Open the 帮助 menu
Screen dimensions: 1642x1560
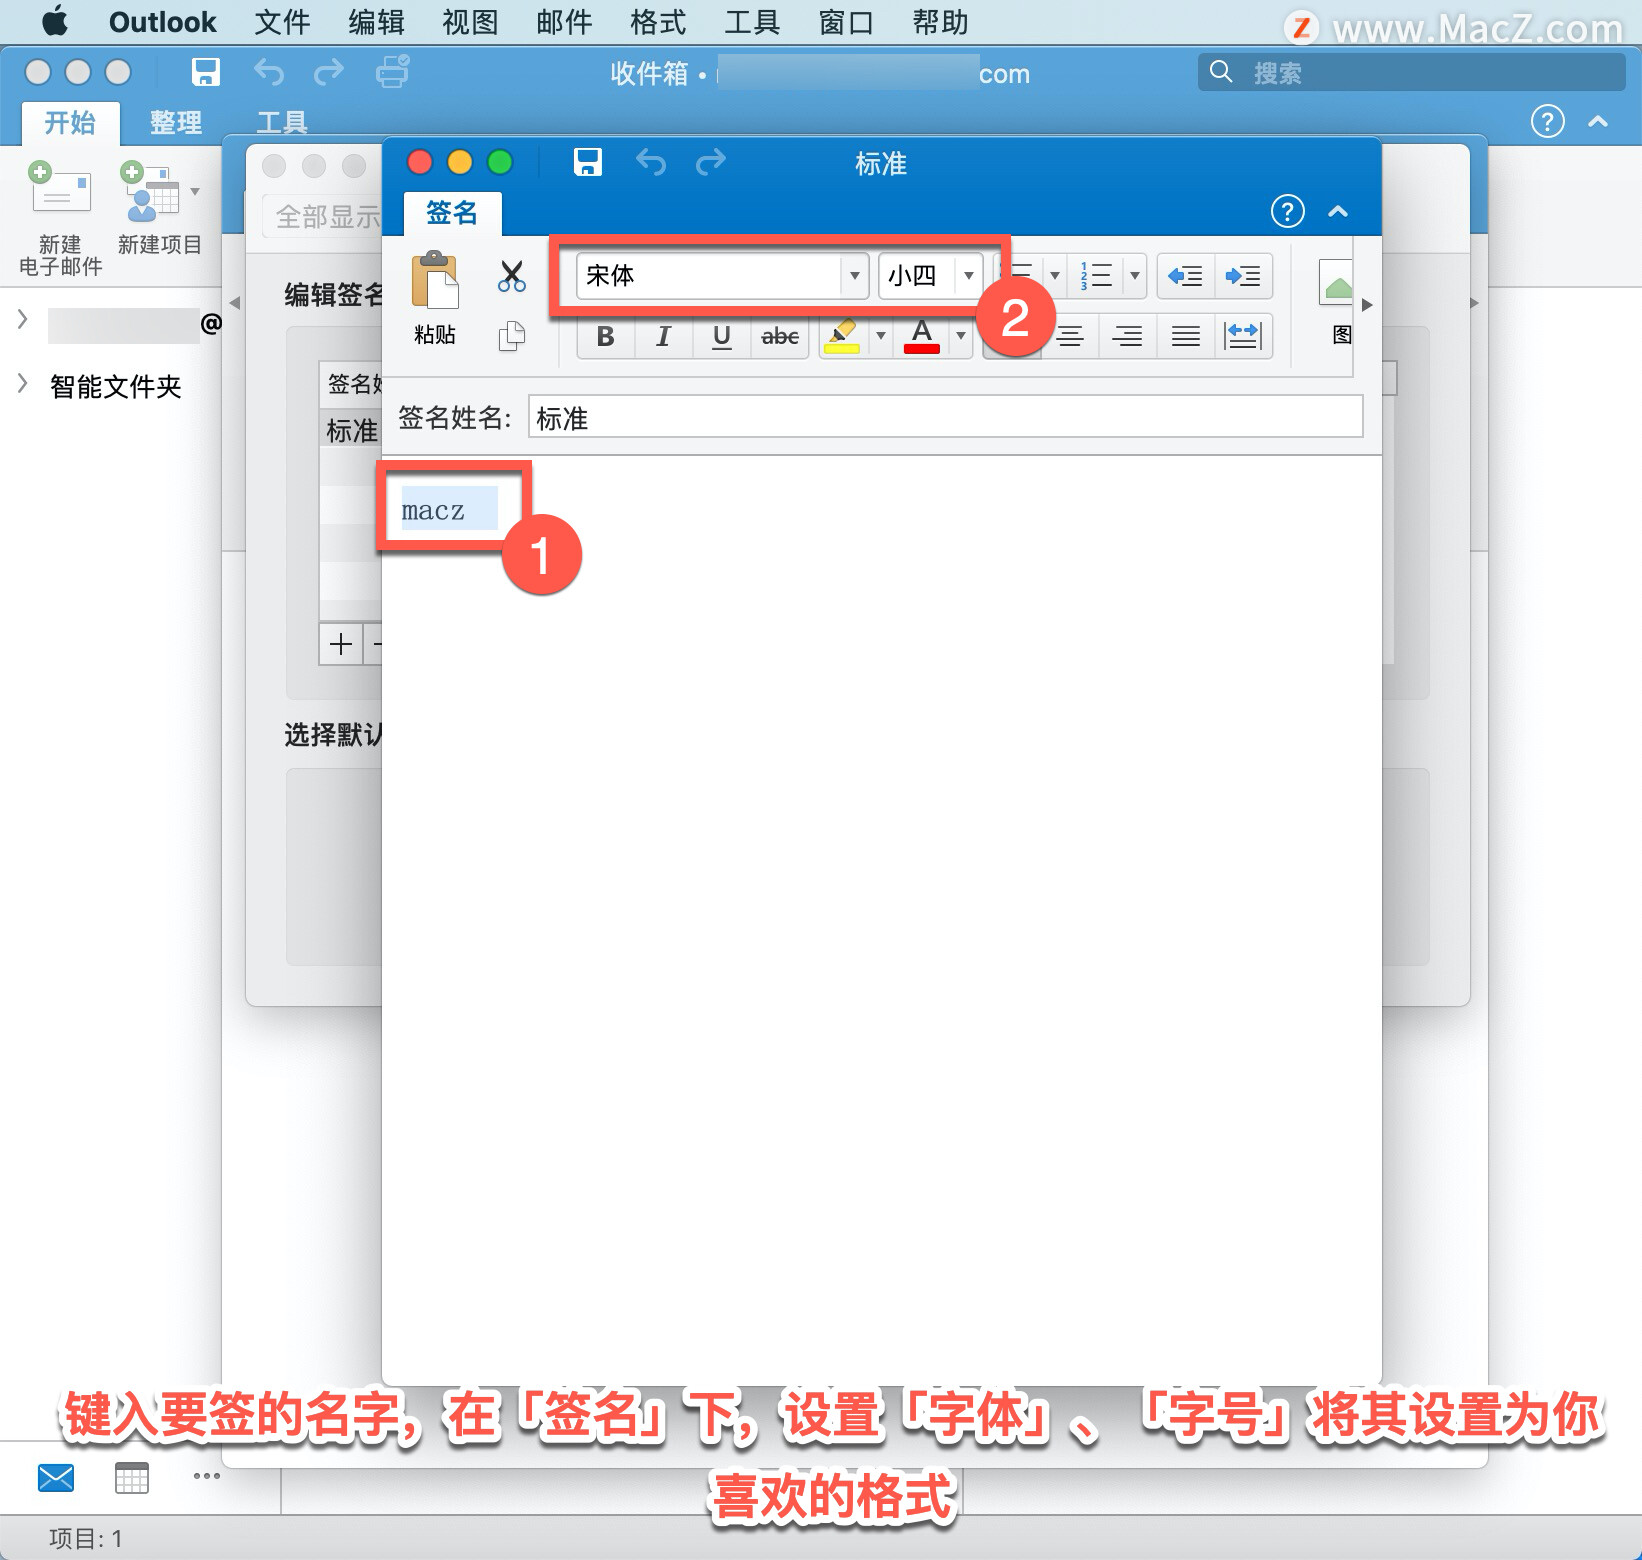(940, 22)
